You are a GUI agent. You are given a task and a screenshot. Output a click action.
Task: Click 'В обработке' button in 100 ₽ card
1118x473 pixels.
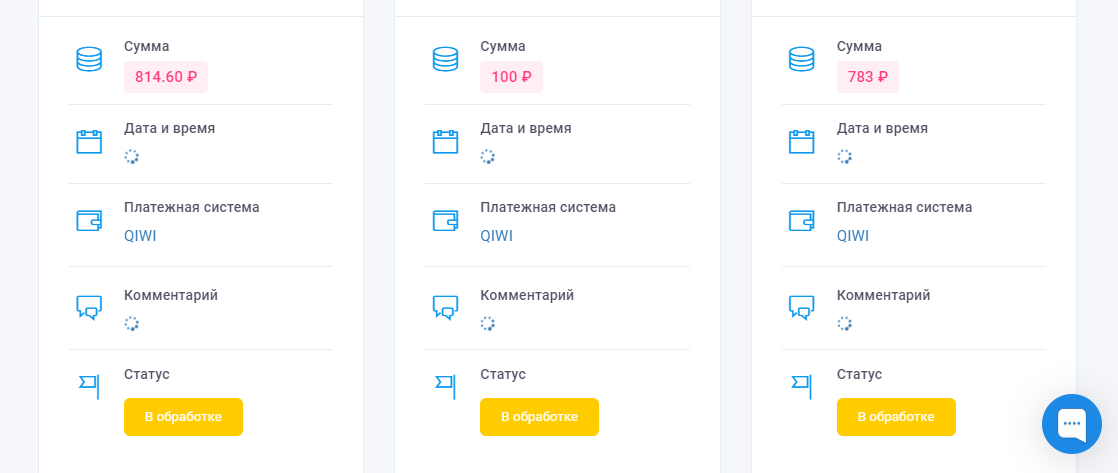coord(539,417)
